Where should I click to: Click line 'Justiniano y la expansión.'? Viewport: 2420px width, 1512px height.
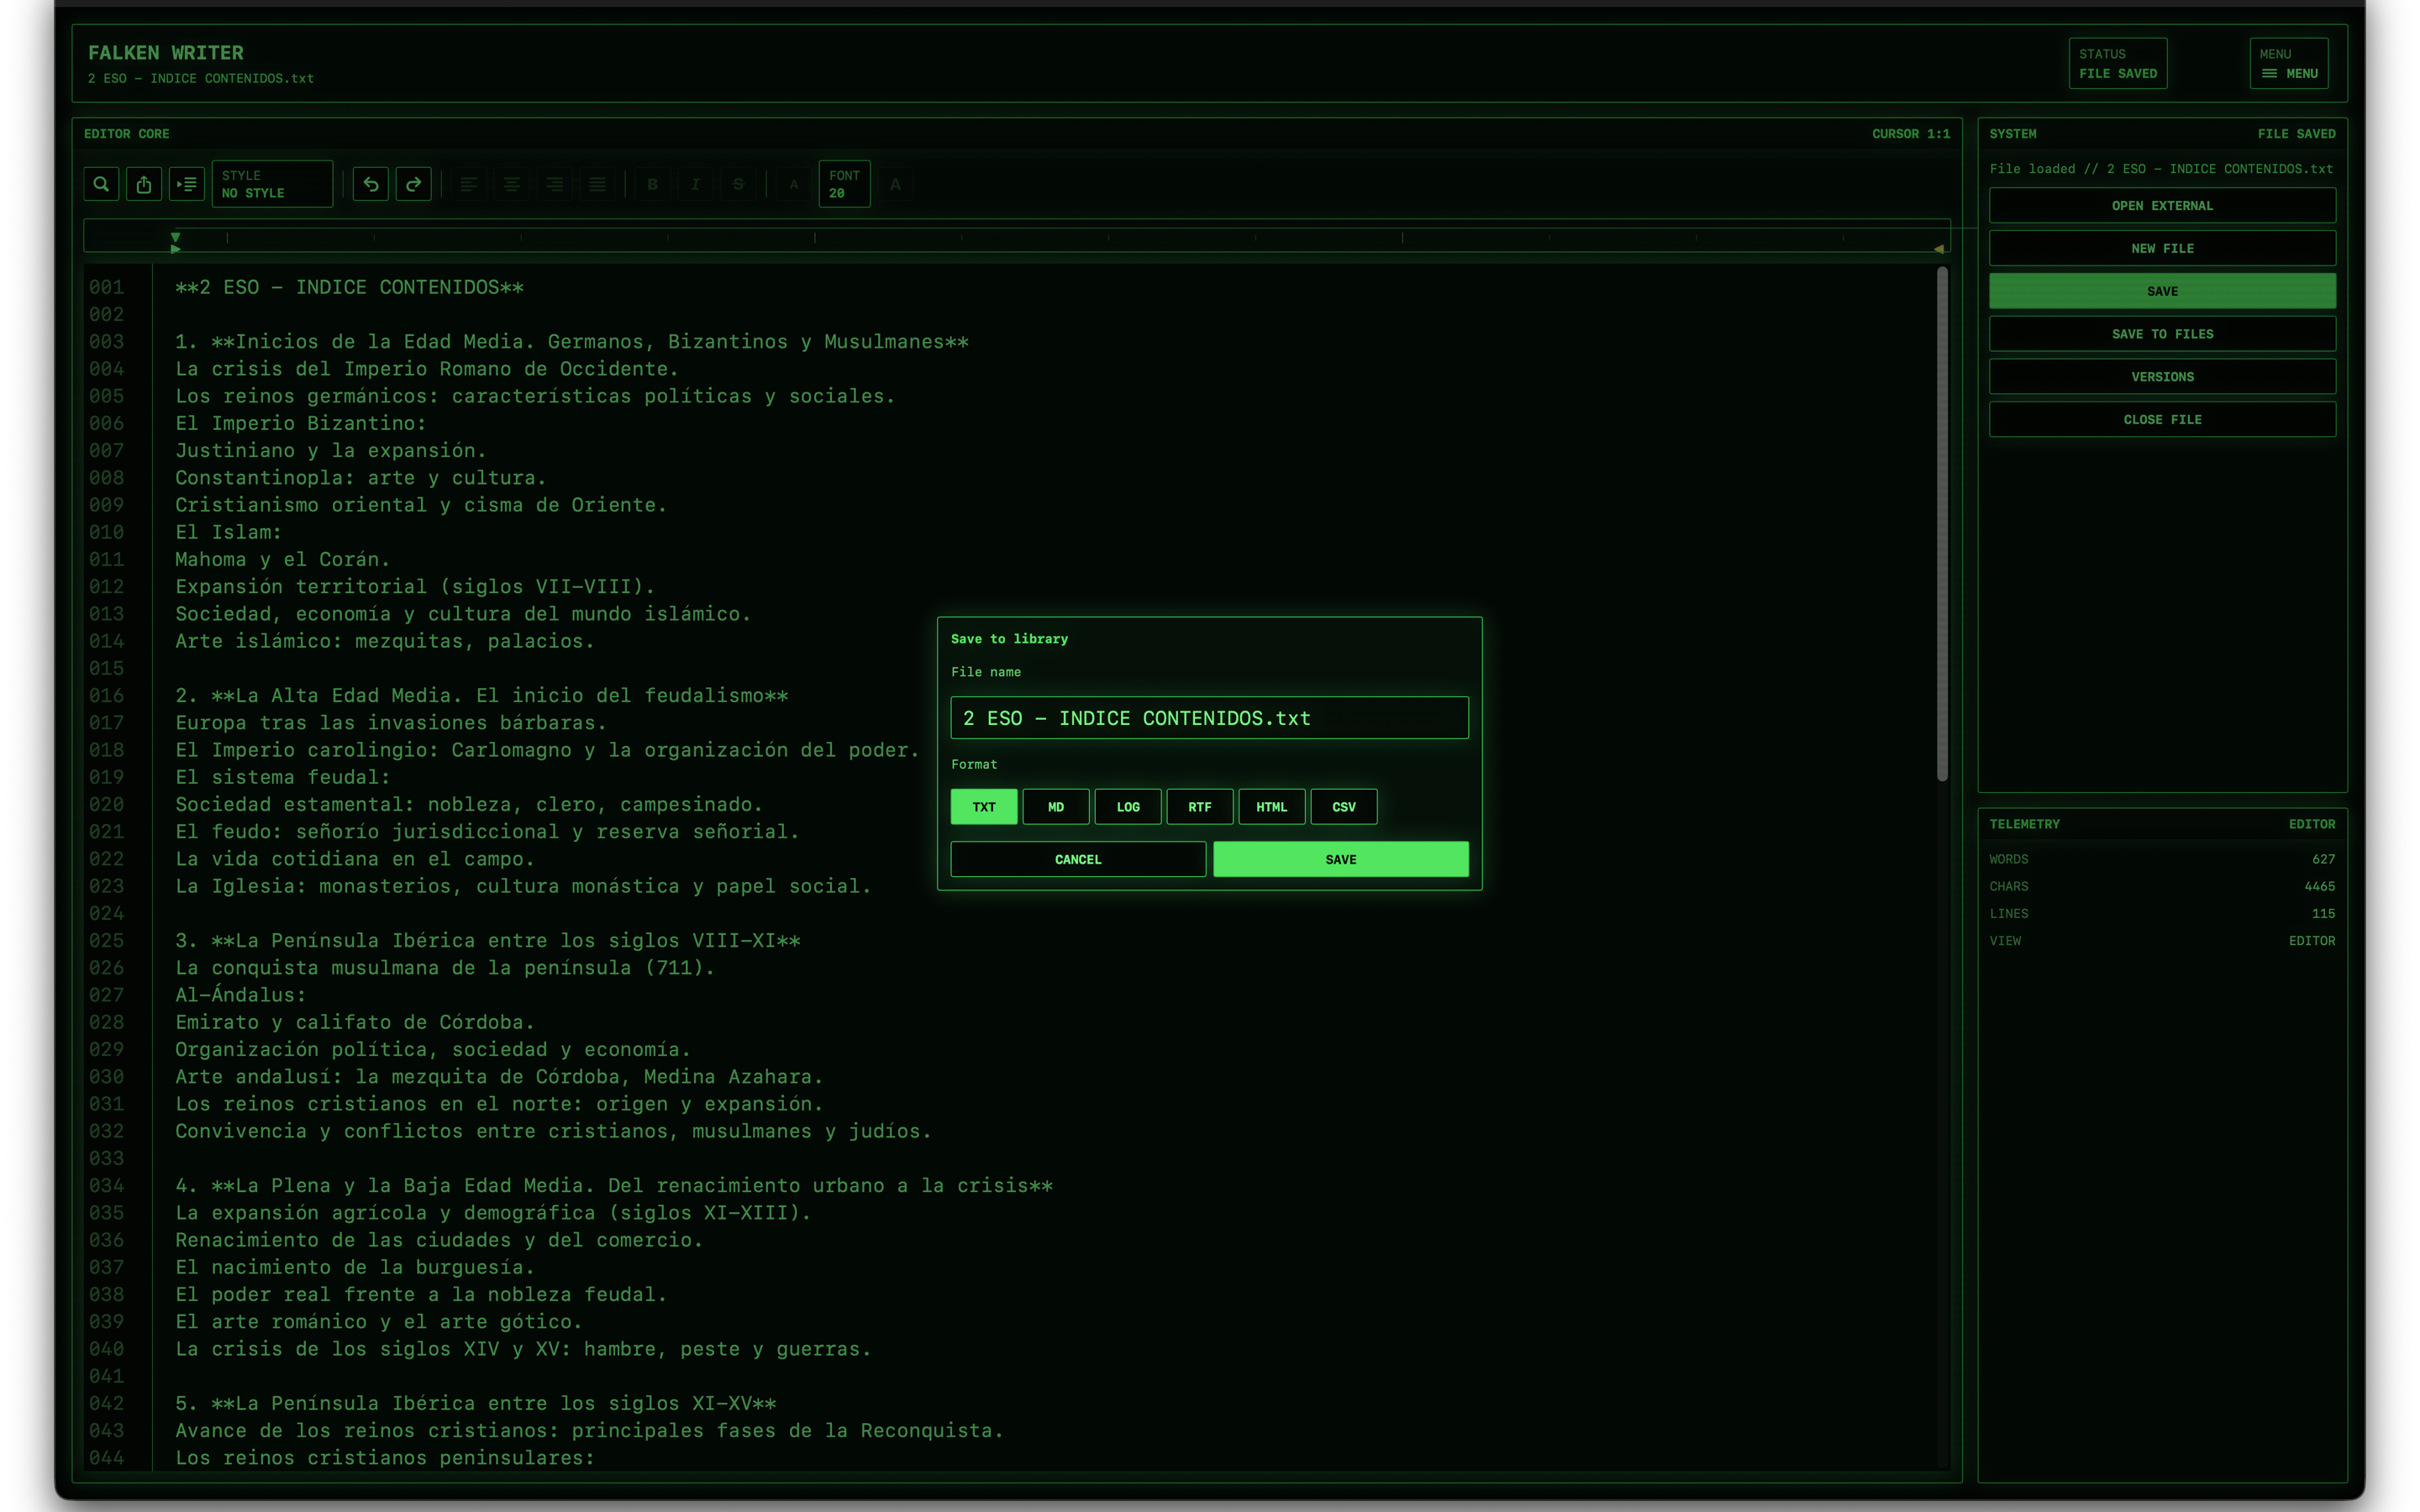coord(331,451)
